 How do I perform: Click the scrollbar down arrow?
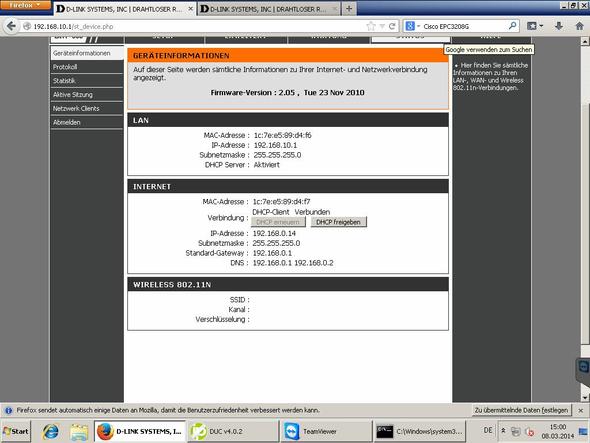click(x=585, y=397)
